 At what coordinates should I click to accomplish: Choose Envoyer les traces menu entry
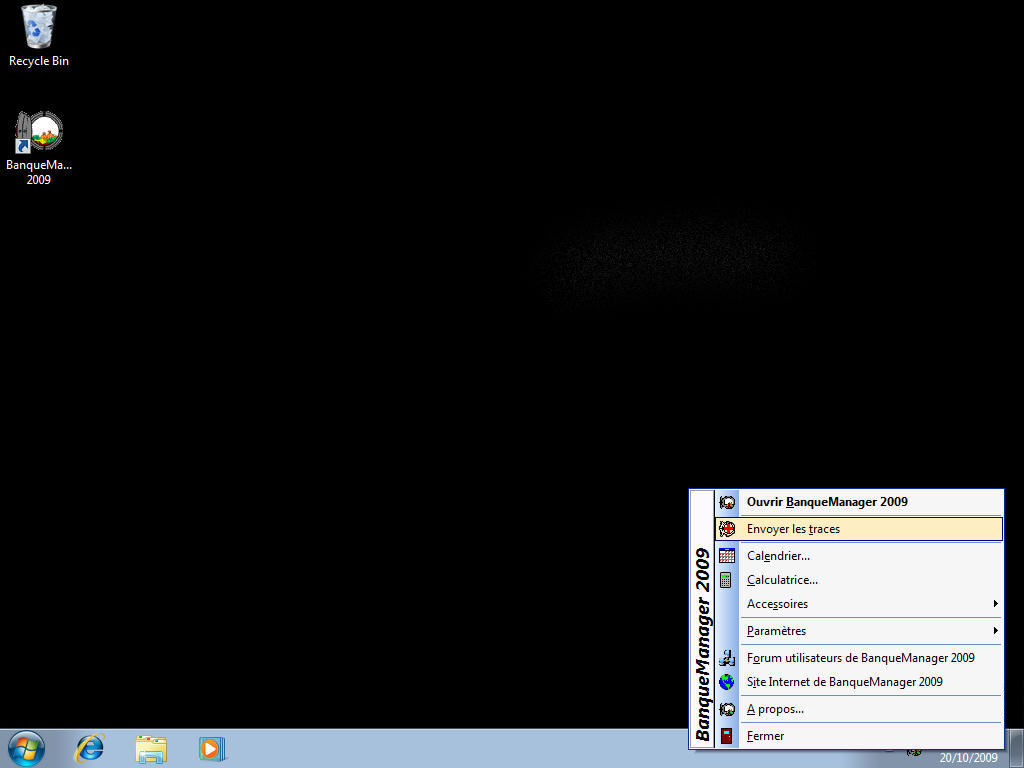[793, 529]
